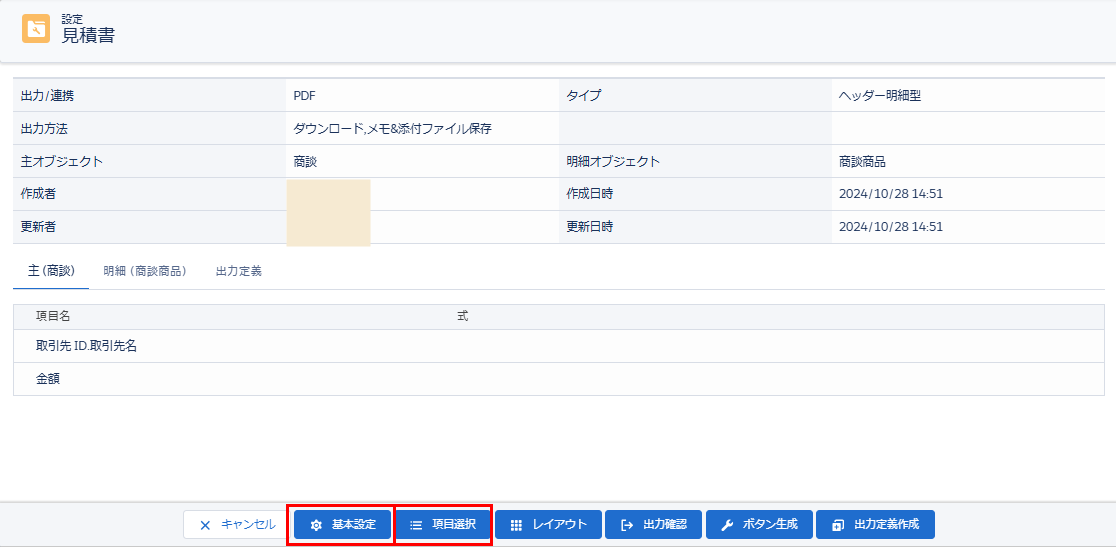
Task: Click the grid icon for レイアウト
Action: tap(516, 525)
